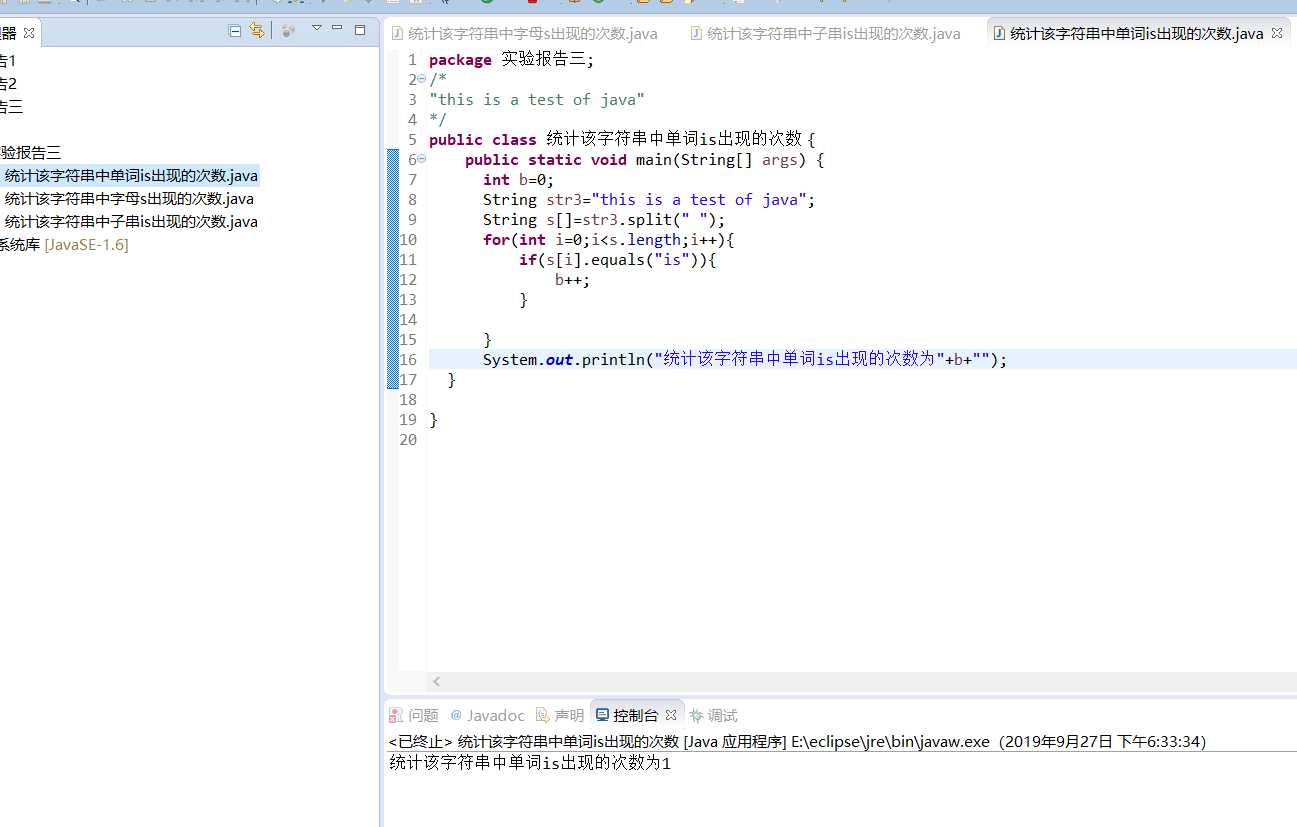Click console output 统计该字符串中单词is出现的次数为1
Viewport: 1297px width, 827px height.
pyautogui.click(x=530, y=764)
